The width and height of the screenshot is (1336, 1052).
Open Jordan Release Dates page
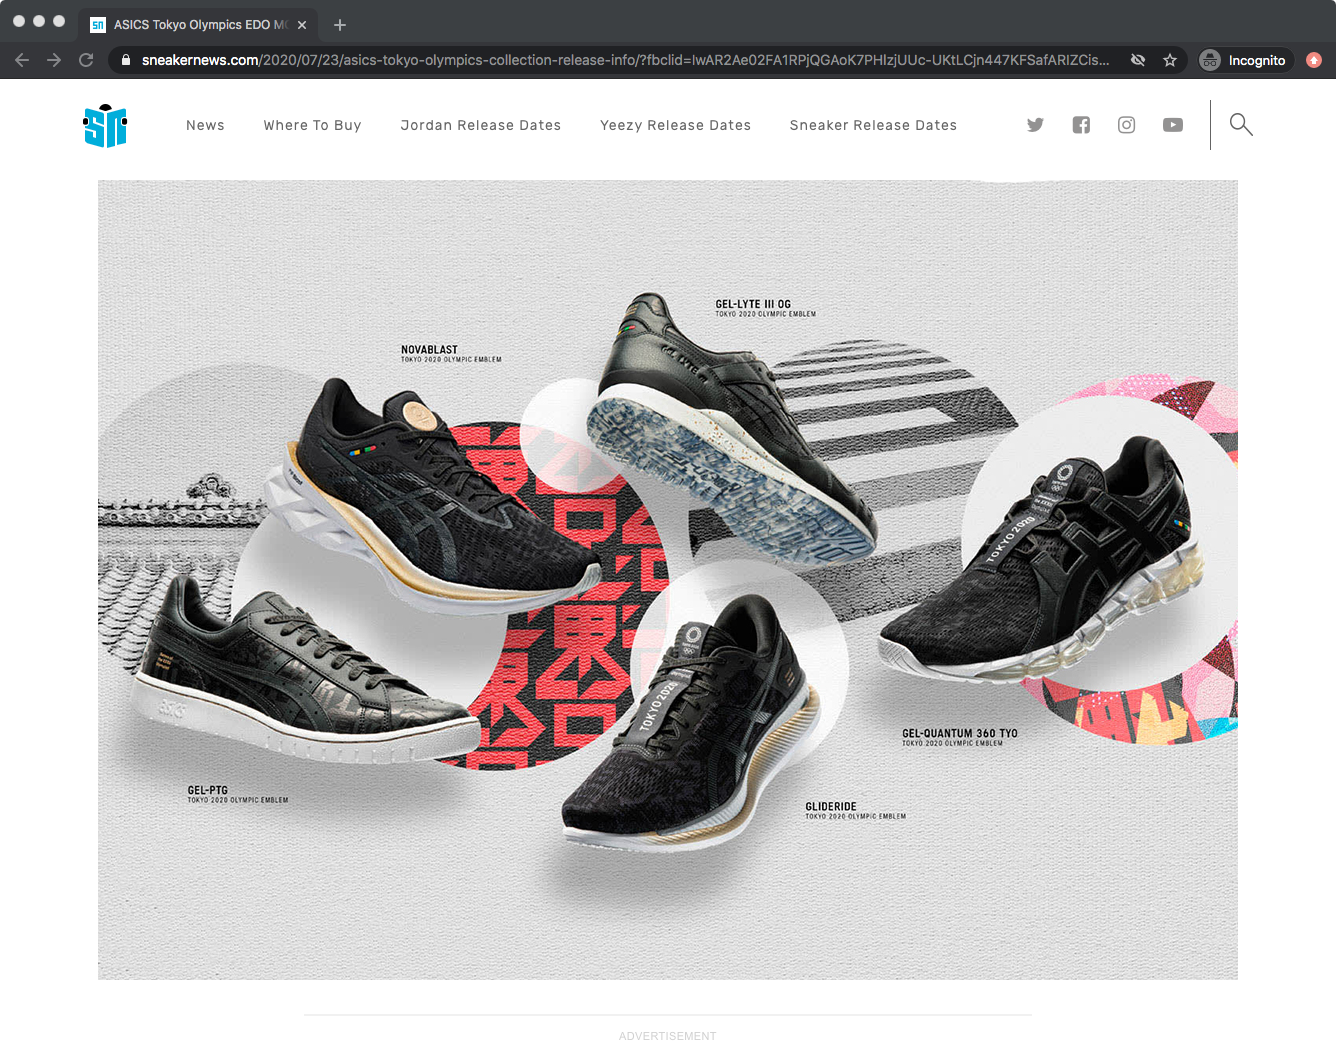tap(481, 125)
